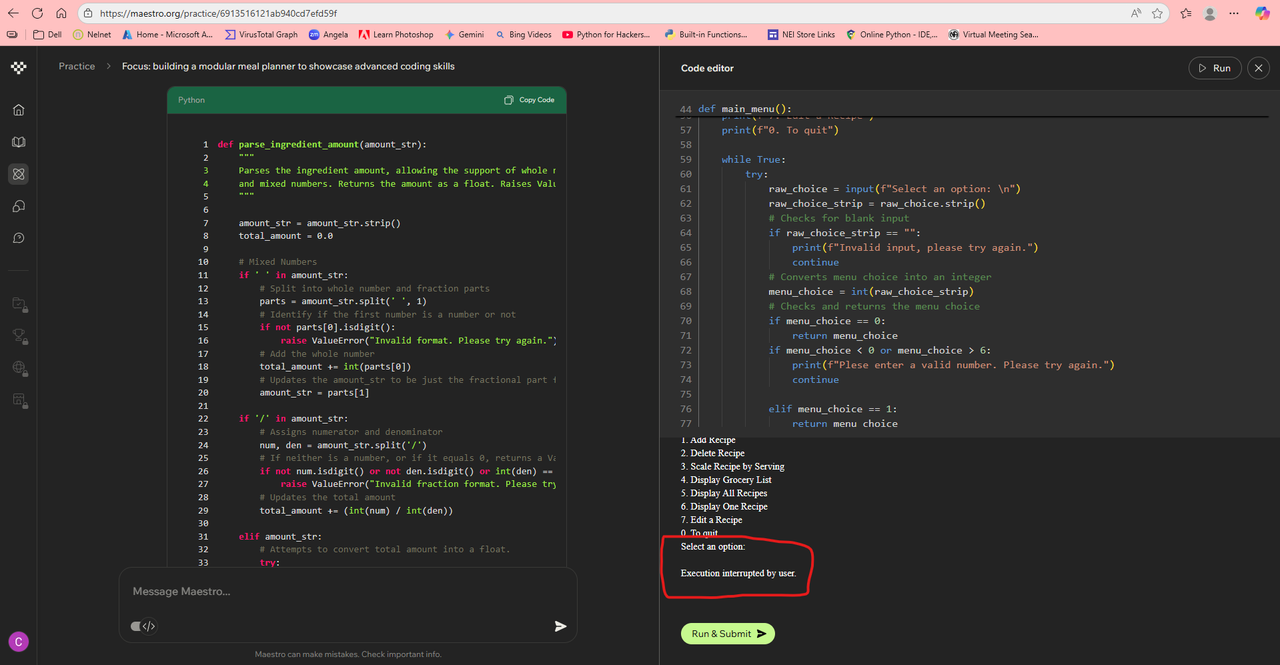Screen dimensions: 1280x665
Task: Activate Read aloud icon in address bar
Action: click(1136, 14)
